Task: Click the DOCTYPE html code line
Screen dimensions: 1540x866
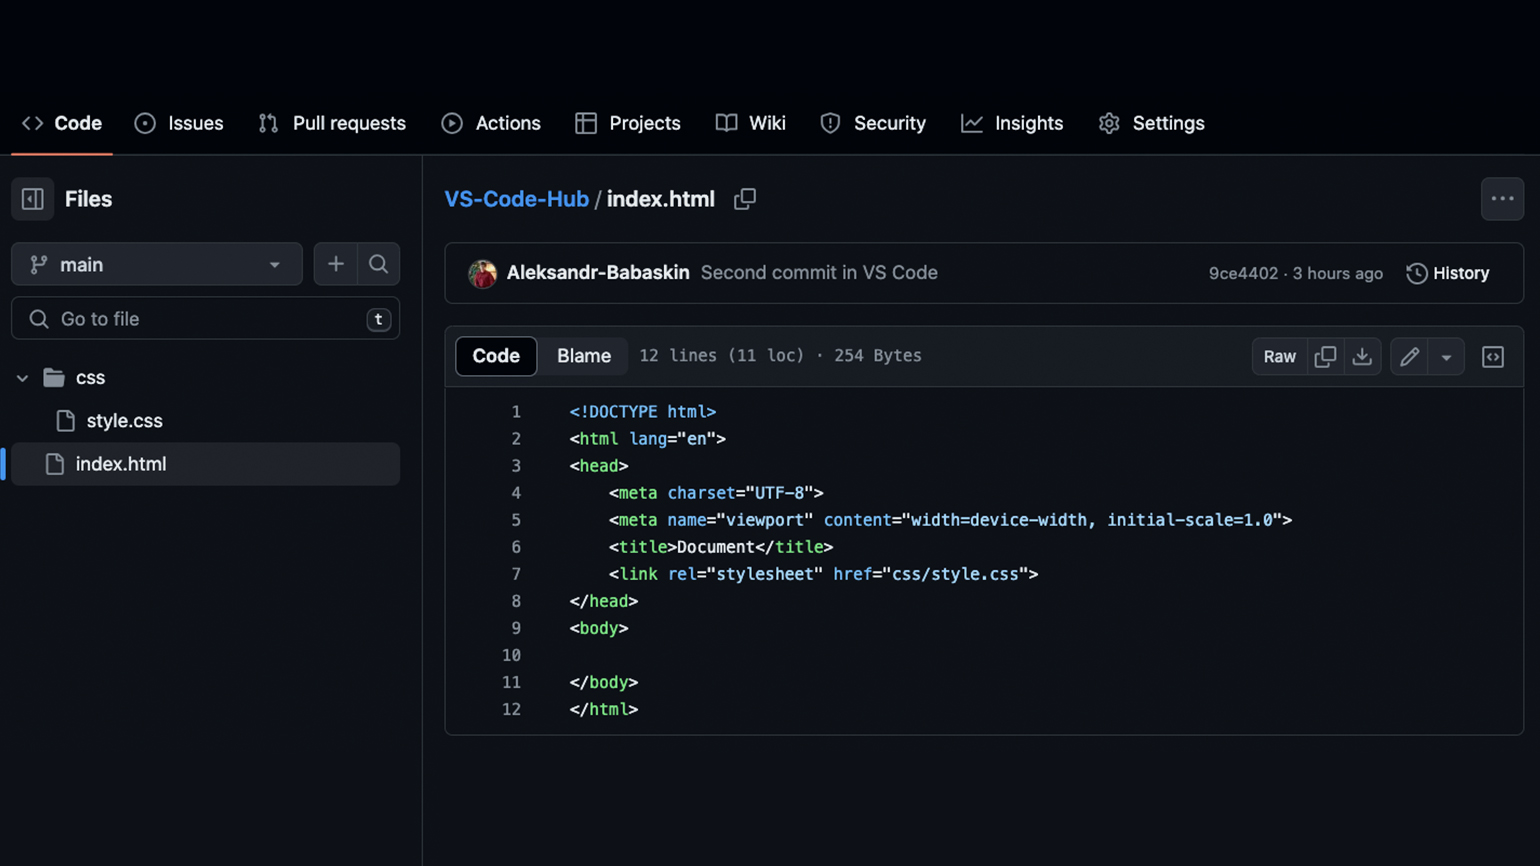Action: click(643, 412)
